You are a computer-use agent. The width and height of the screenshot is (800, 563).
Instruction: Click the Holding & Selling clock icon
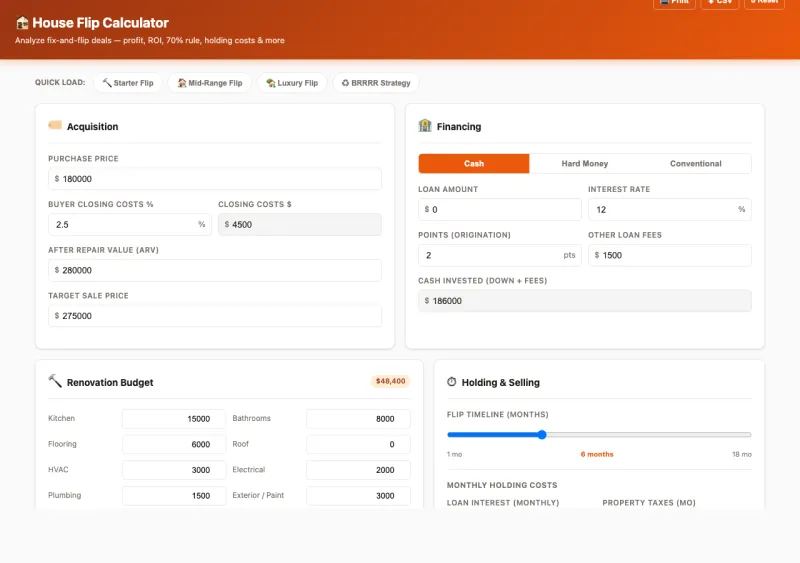452,382
